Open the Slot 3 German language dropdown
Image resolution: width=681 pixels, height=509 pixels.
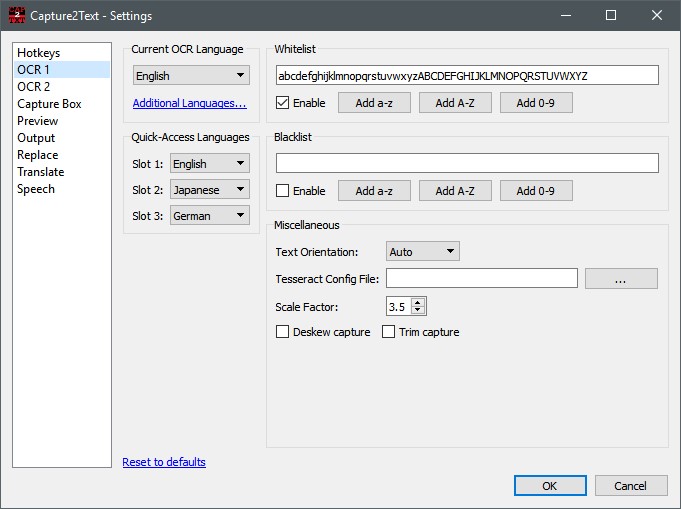[x=209, y=216]
